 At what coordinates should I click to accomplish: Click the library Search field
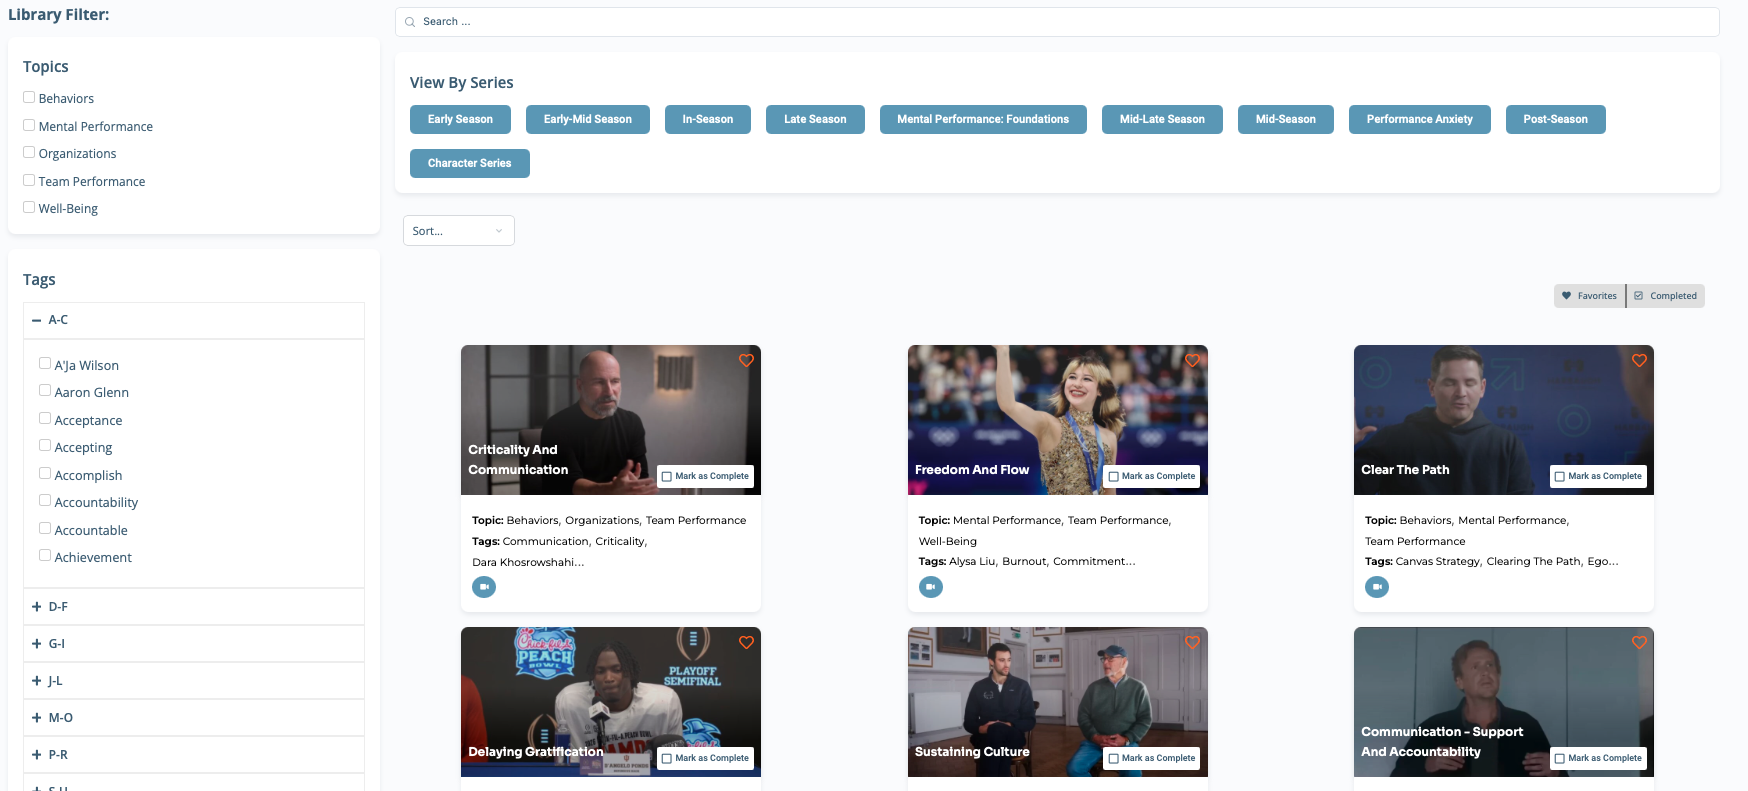pyautogui.click(x=1057, y=22)
